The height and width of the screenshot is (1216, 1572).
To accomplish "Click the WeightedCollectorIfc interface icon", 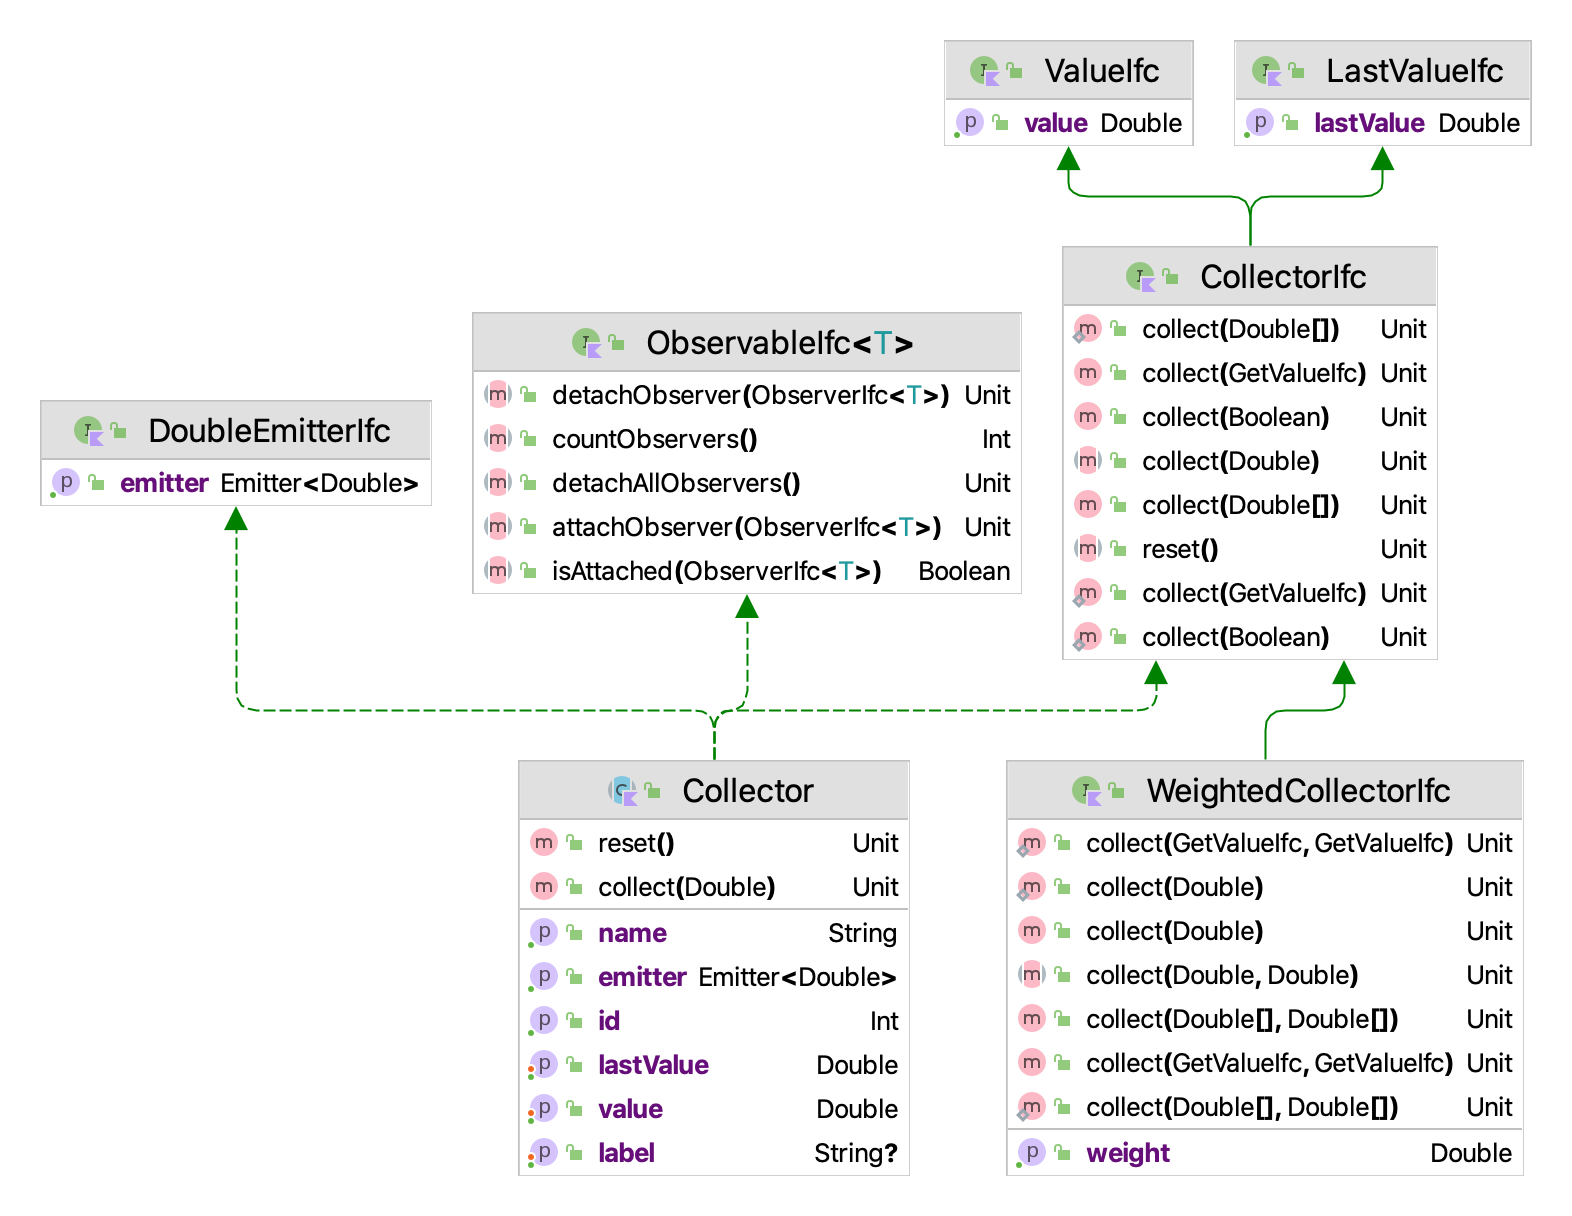I will click(1087, 791).
